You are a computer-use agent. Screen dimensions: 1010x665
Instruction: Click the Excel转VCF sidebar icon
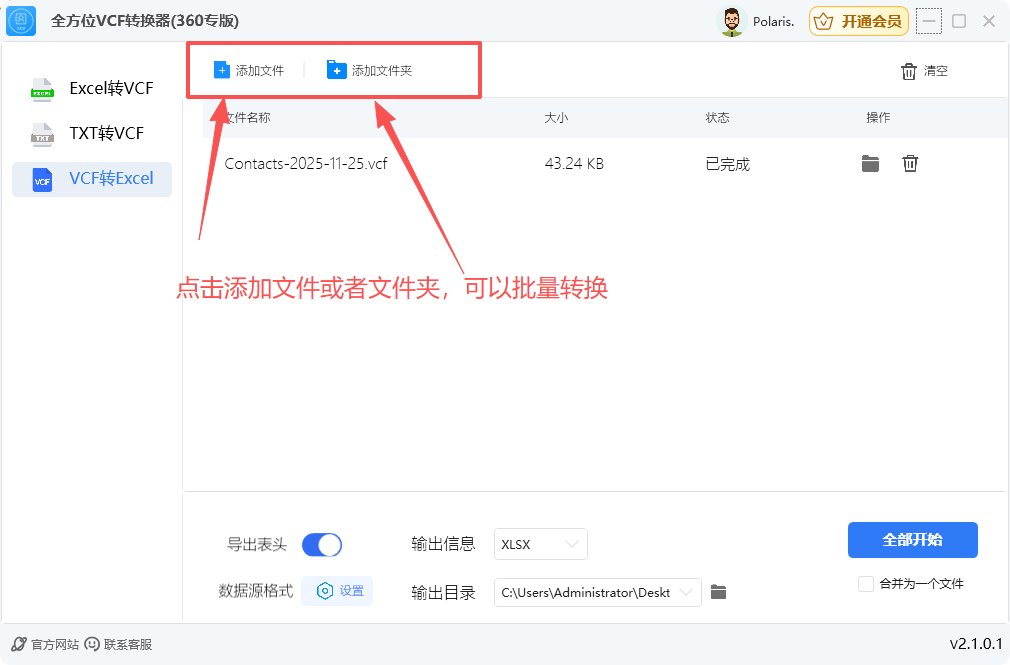42,88
